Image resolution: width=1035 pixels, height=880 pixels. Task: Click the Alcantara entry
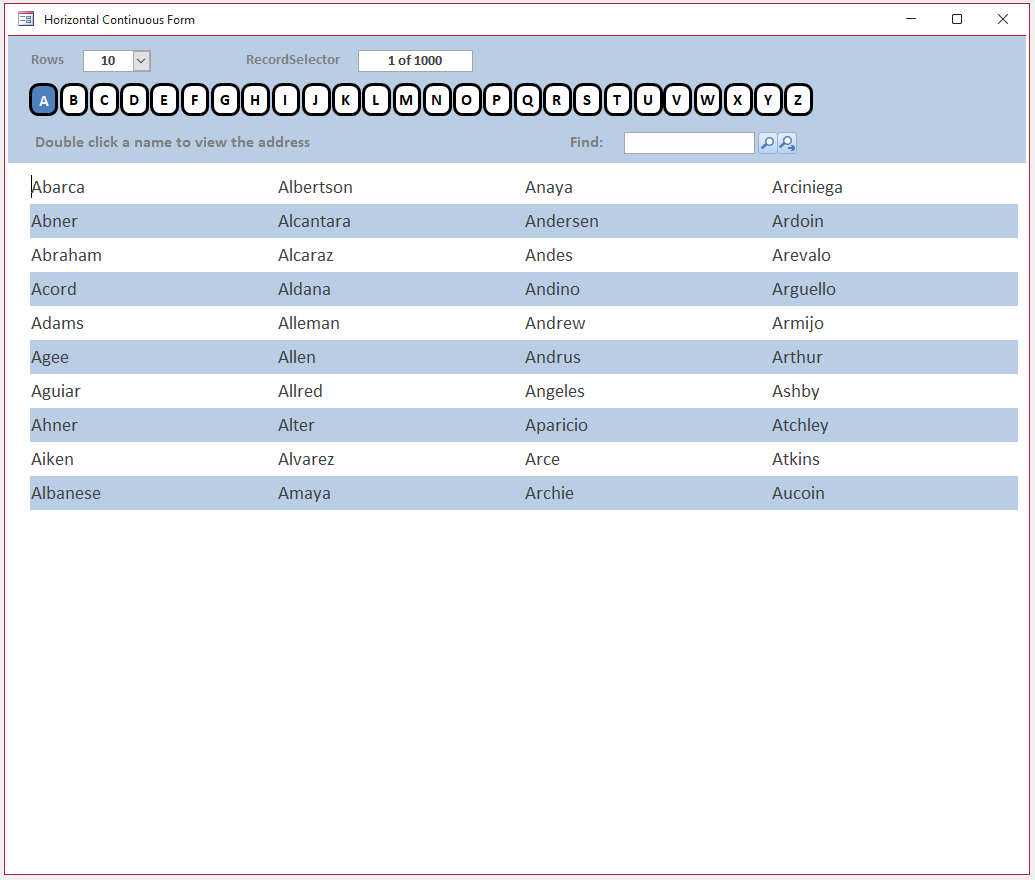[314, 221]
